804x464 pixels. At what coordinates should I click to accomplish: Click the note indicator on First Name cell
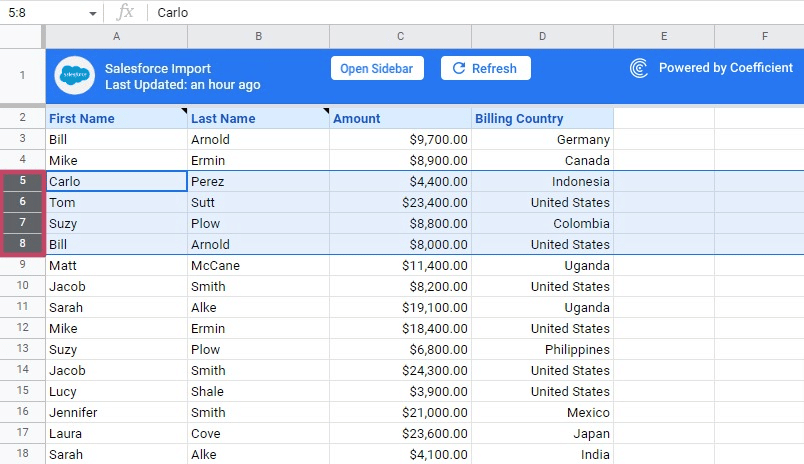pyautogui.click(x=184, y=111)
